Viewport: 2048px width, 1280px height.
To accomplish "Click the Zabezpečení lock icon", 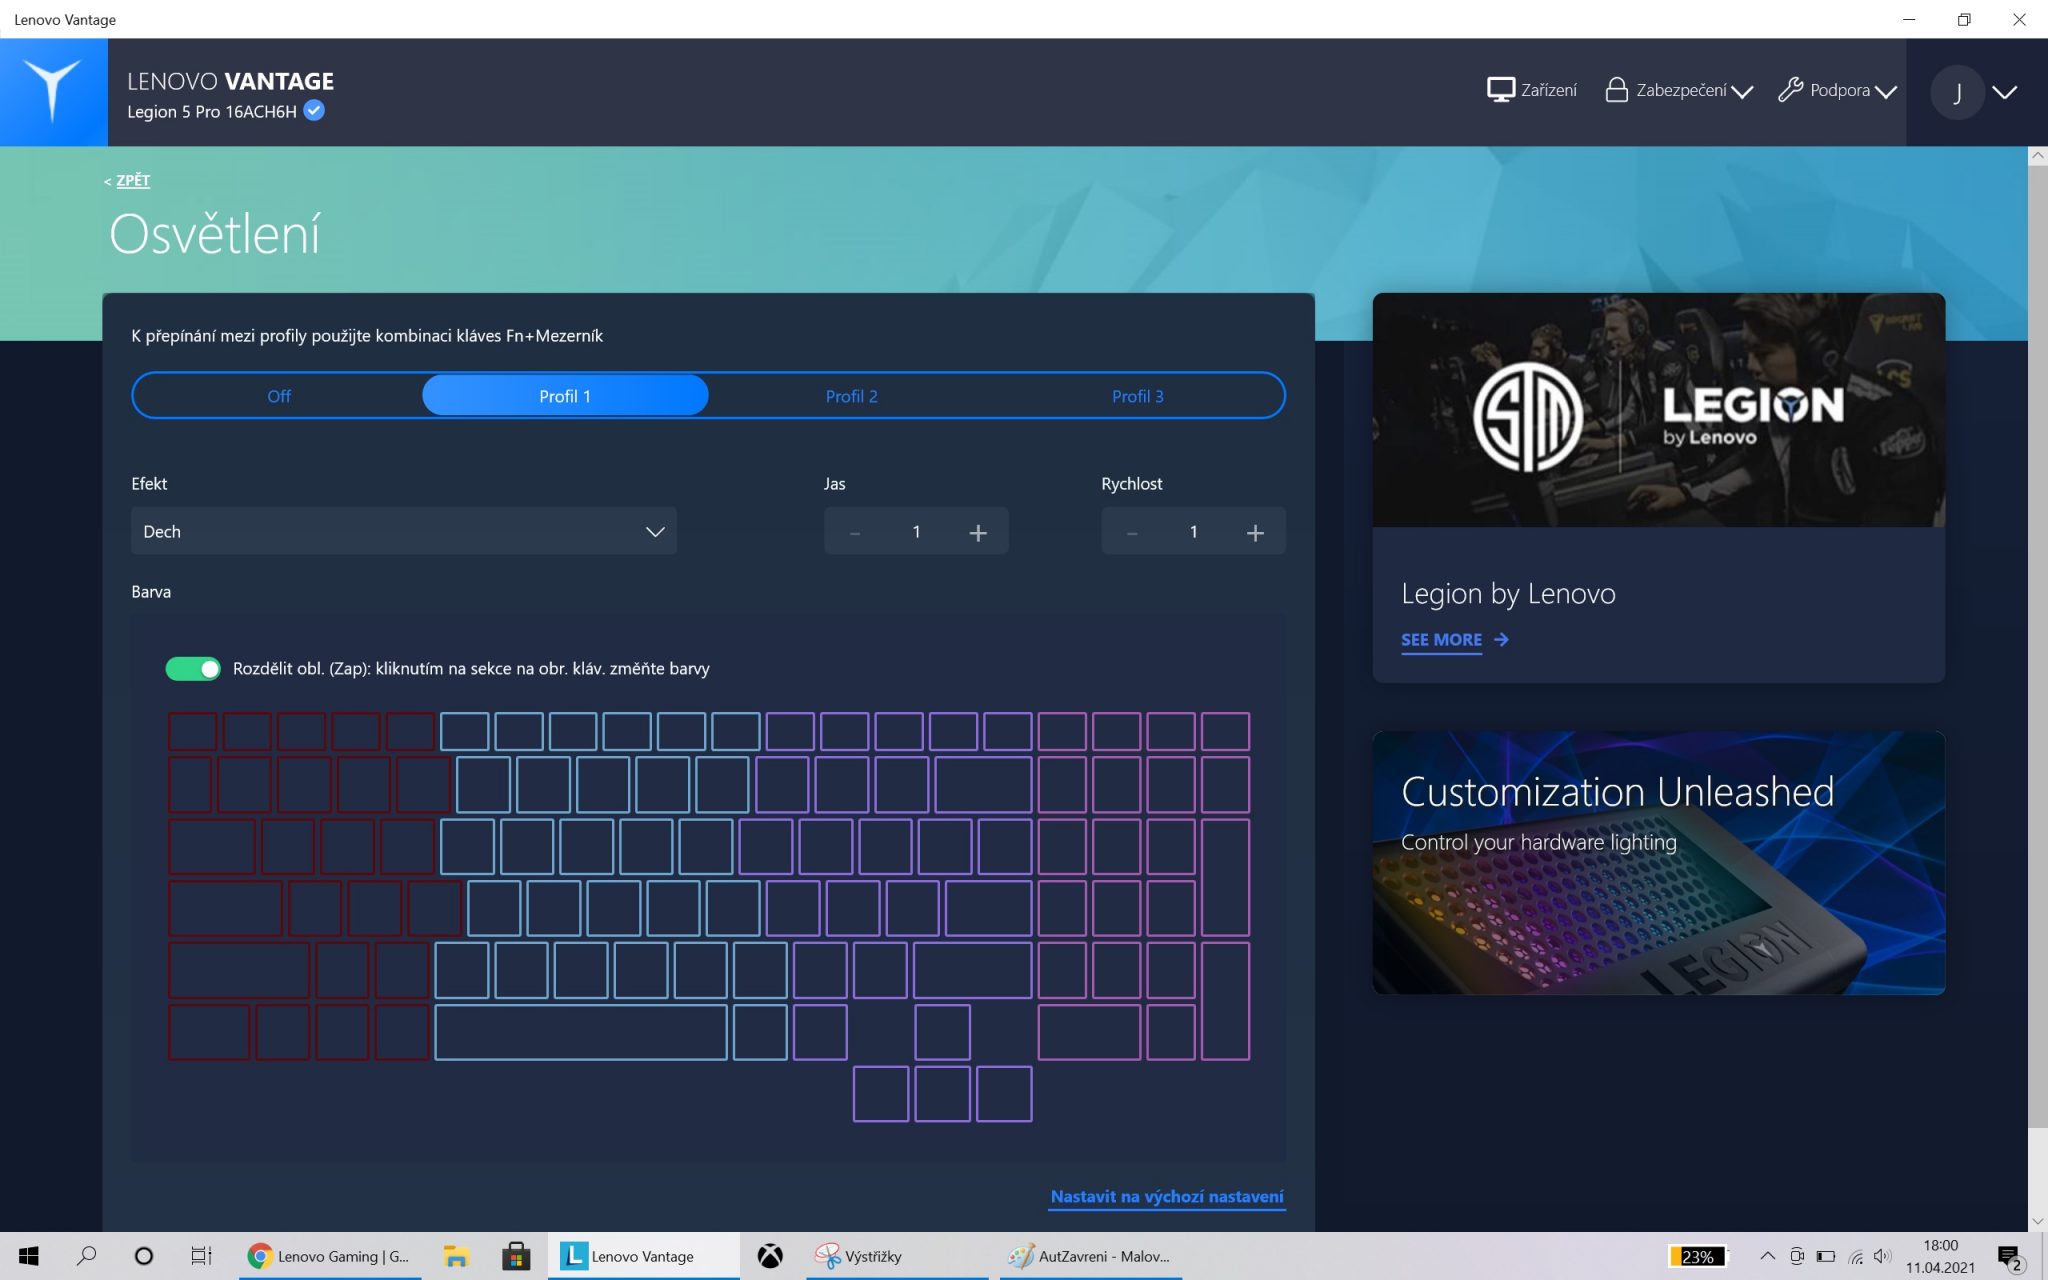I will click(x=1616, y=90).
